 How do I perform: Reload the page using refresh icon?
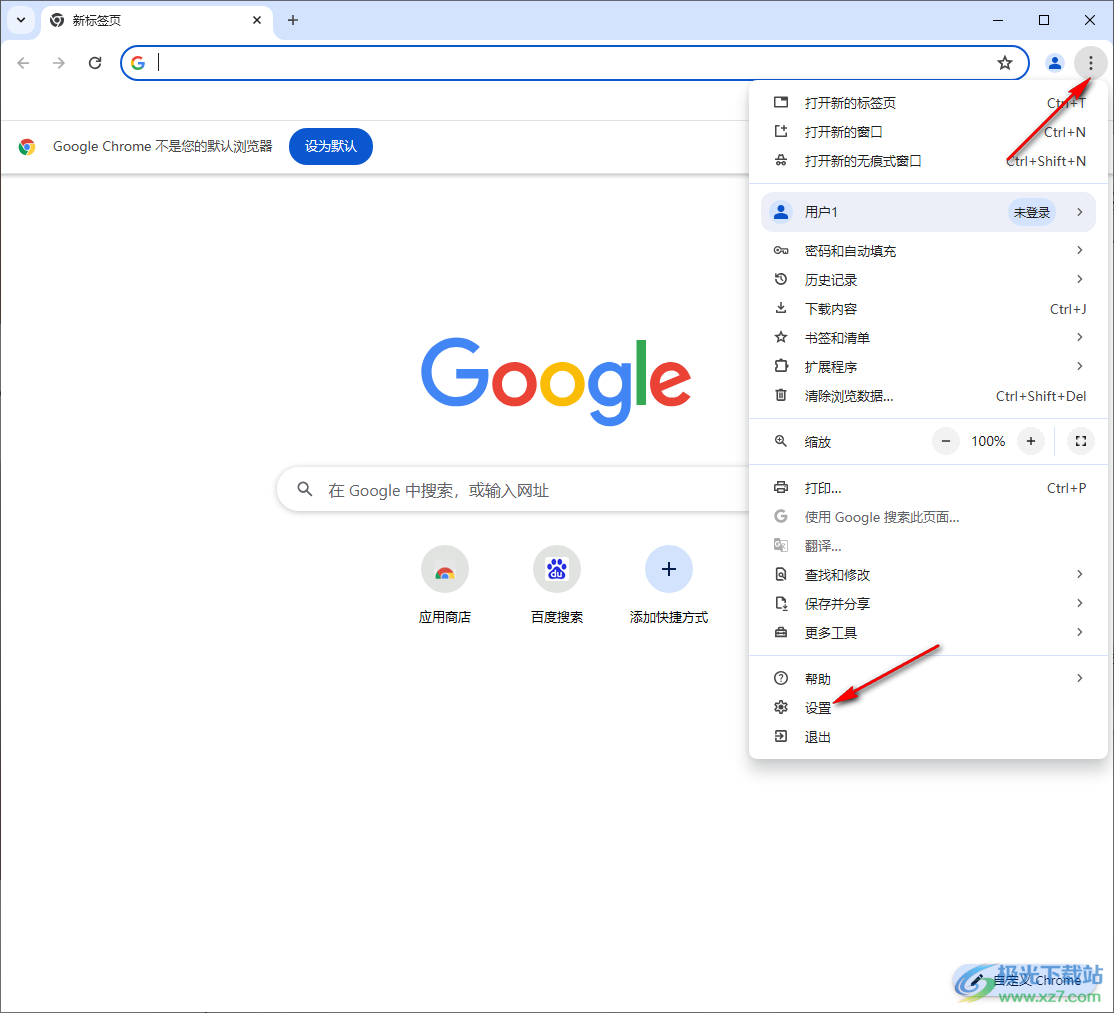(95, 63)
